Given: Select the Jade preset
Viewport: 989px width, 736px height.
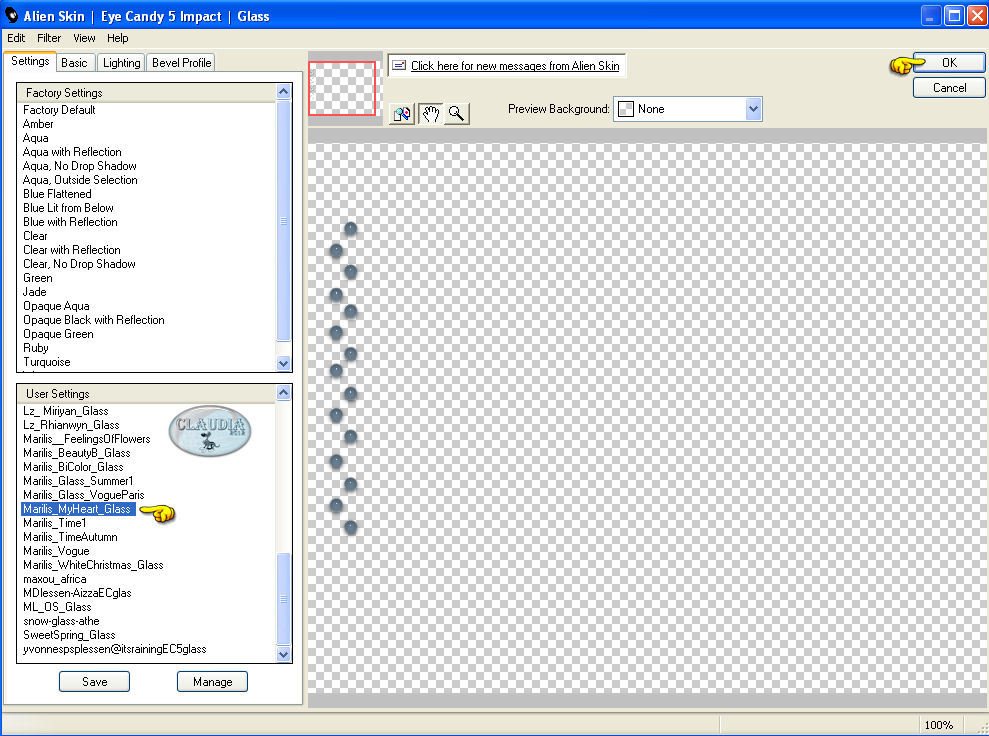Looking at the screenshot, I should tap(35, 292).
